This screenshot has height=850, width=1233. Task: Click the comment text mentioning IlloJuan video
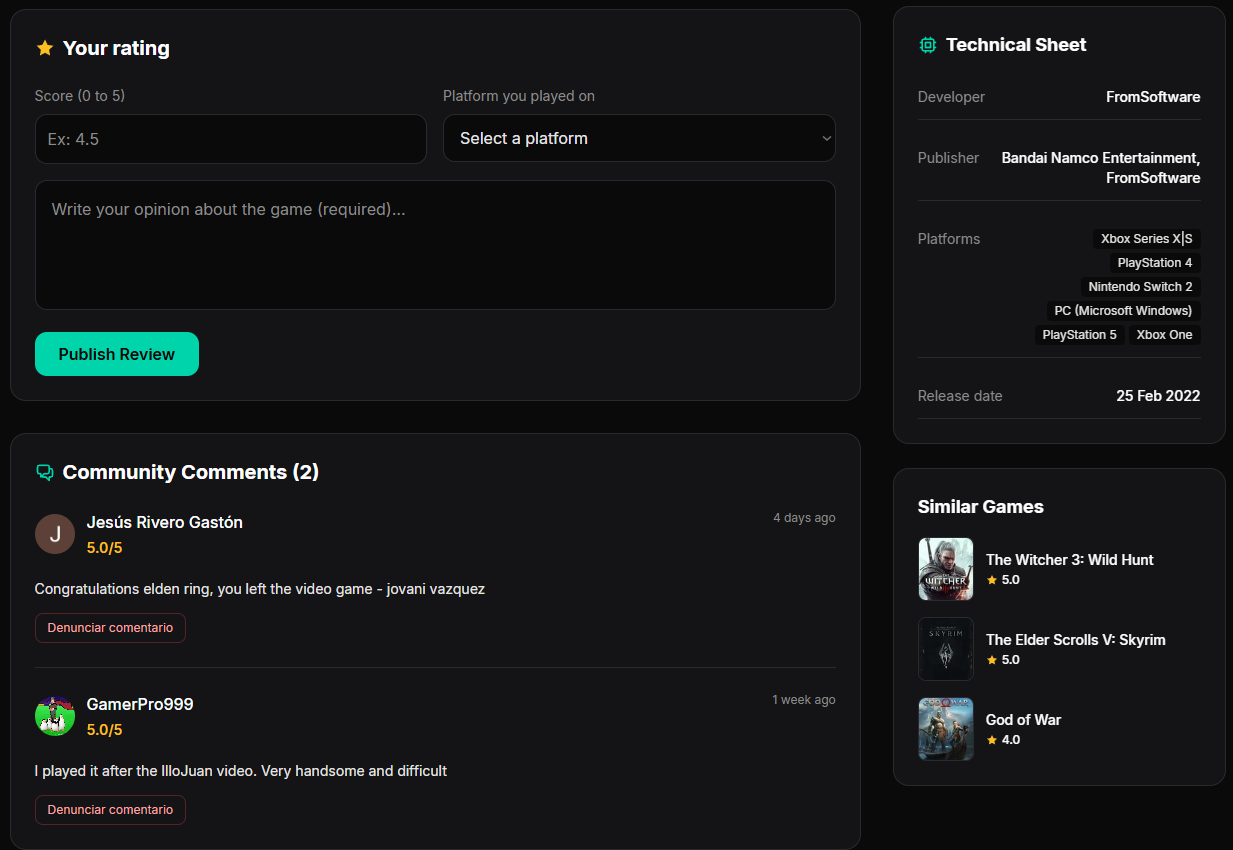pos(241,771)
